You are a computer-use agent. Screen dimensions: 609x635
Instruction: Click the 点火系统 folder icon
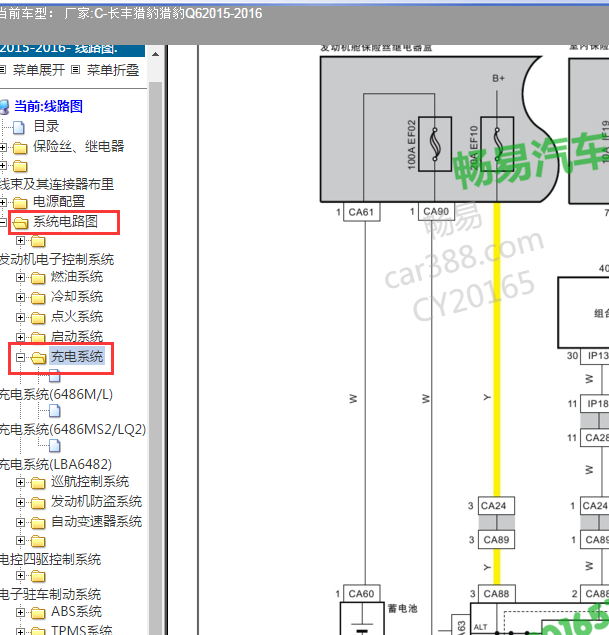click(38, 318)
